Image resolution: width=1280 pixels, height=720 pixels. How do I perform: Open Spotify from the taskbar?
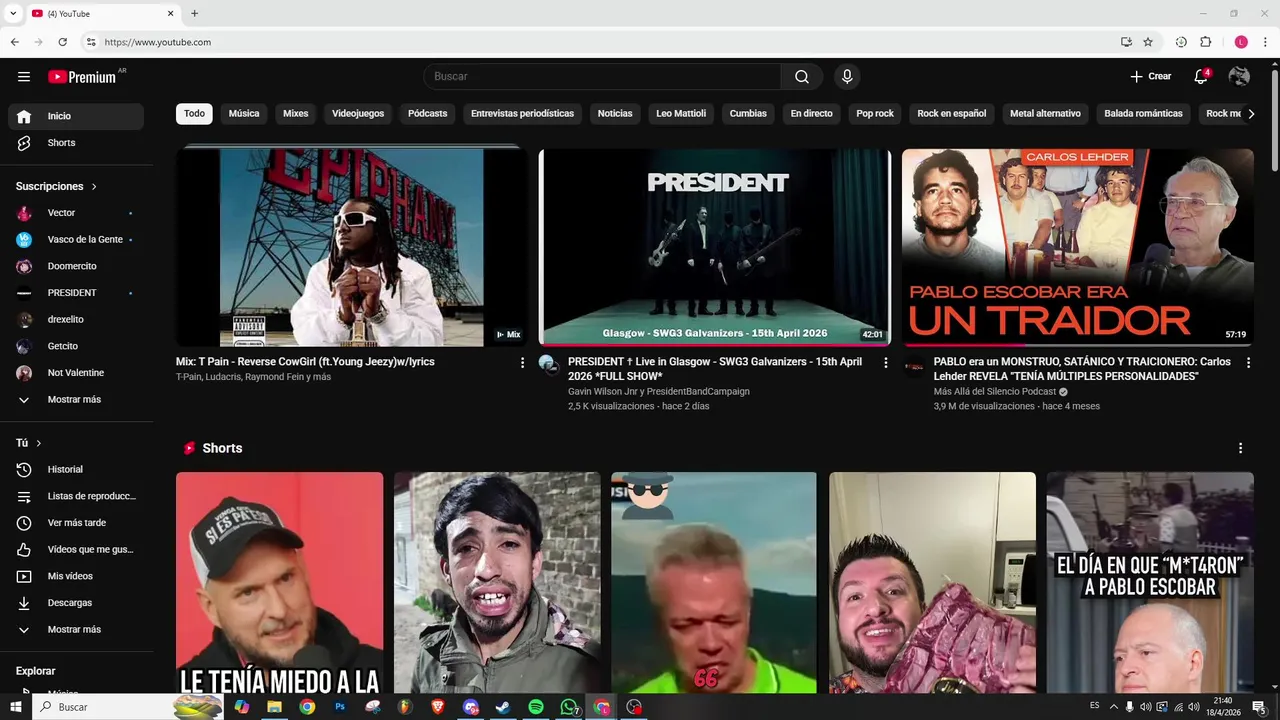point(536,707)
